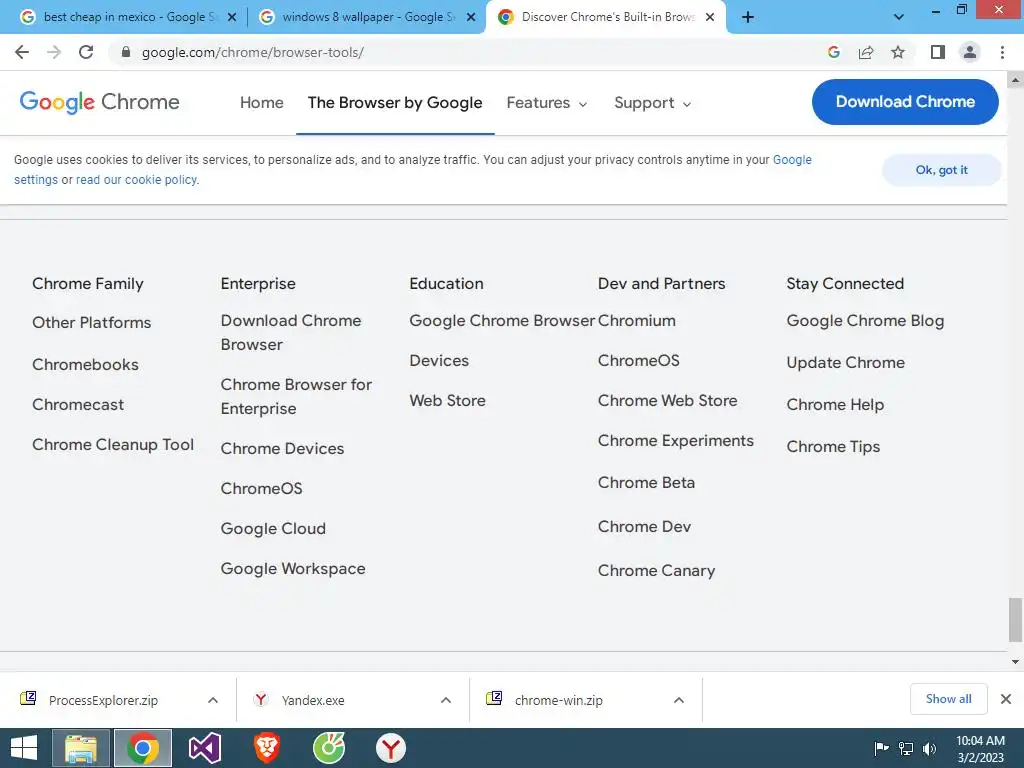
Task: Open the Chrome Experiments link
Action: 676,441
